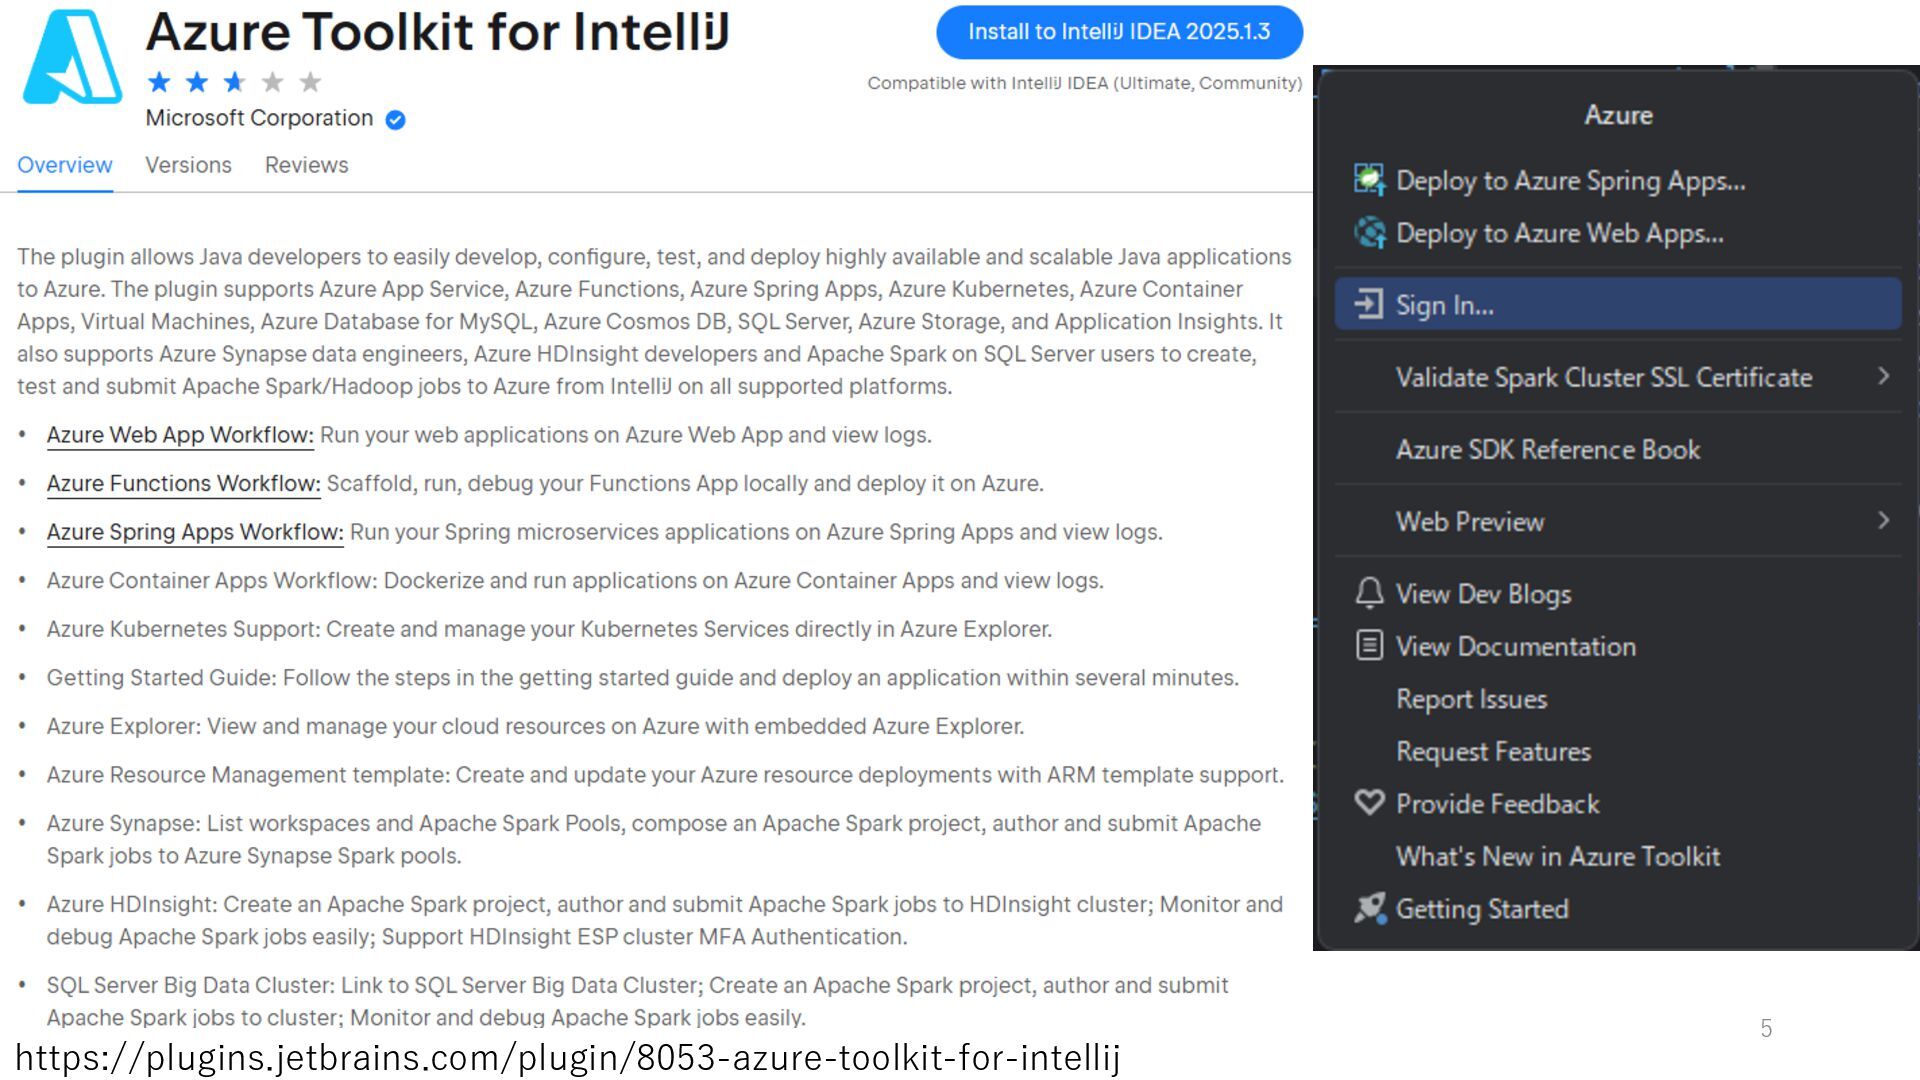Click the SQL Server Big Data Cluster bullet

click(637, 1001)
